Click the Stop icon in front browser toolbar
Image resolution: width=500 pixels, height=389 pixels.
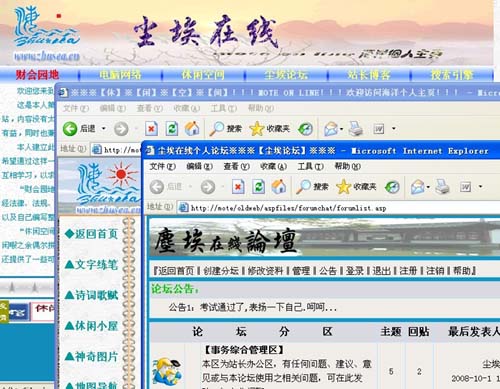[x=238, y=187]
